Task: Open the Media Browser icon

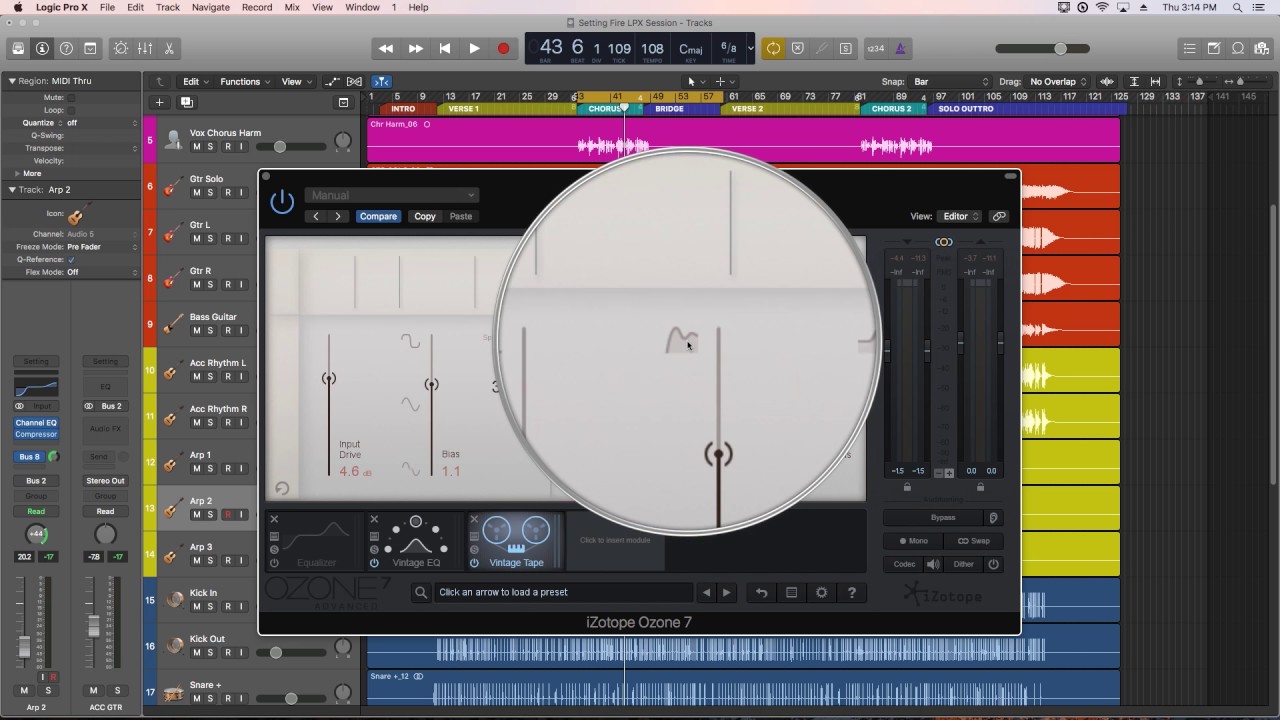Action: 1262,48
